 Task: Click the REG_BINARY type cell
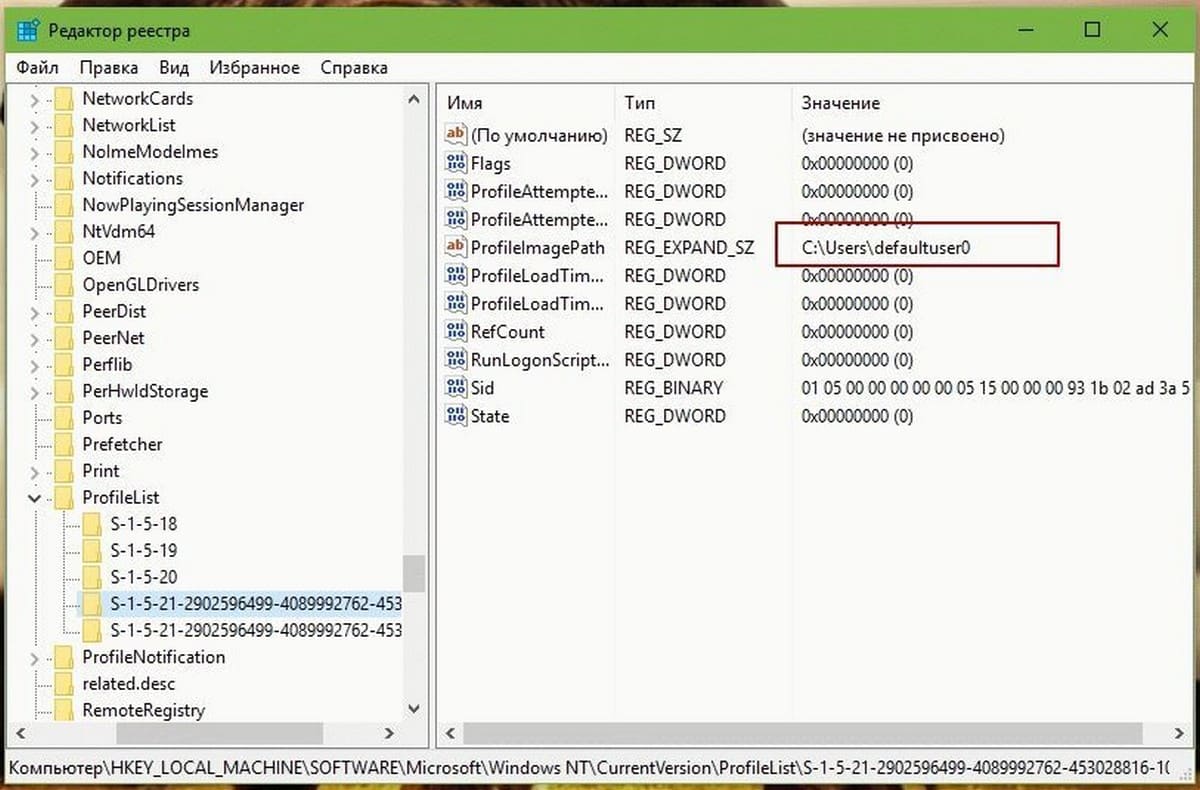point(674,387)
